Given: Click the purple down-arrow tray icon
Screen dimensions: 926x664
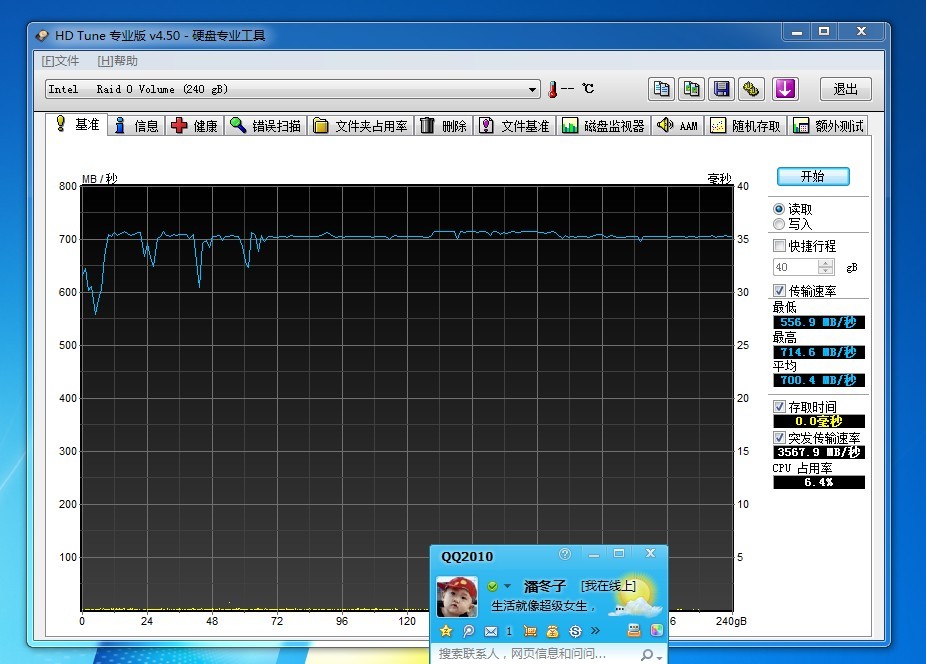Looking at the screenshot, I should (785, 89).
